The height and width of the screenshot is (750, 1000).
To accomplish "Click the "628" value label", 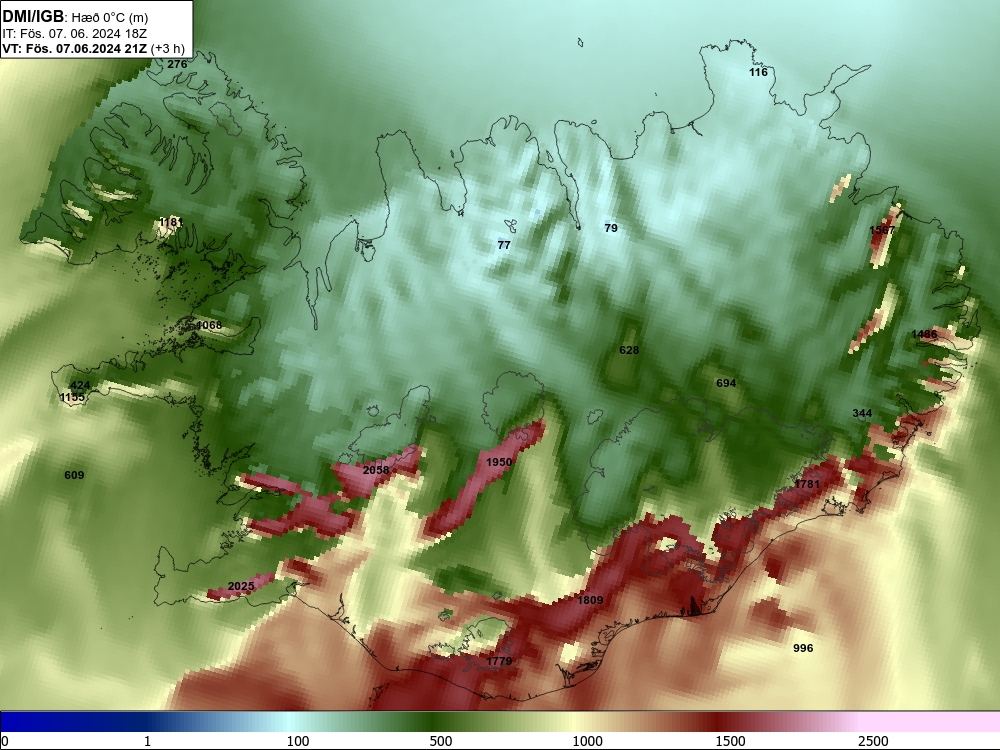I will click(x=629, y=350).
